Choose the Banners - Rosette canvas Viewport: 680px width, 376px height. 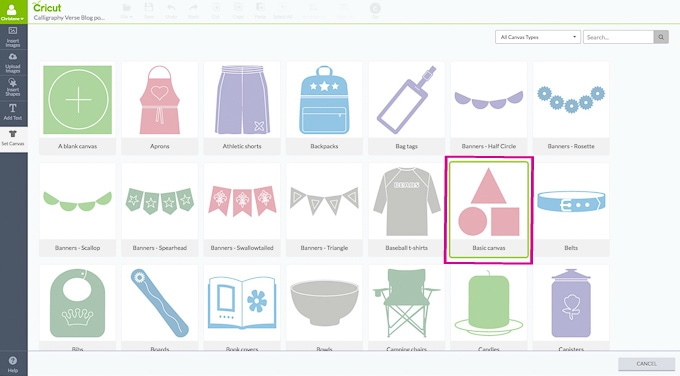[571, 108]
